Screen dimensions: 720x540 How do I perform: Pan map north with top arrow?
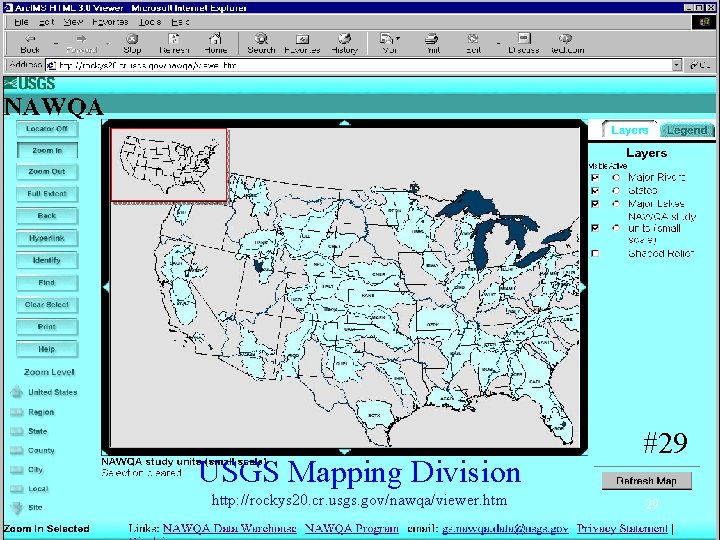coord(344,123)
